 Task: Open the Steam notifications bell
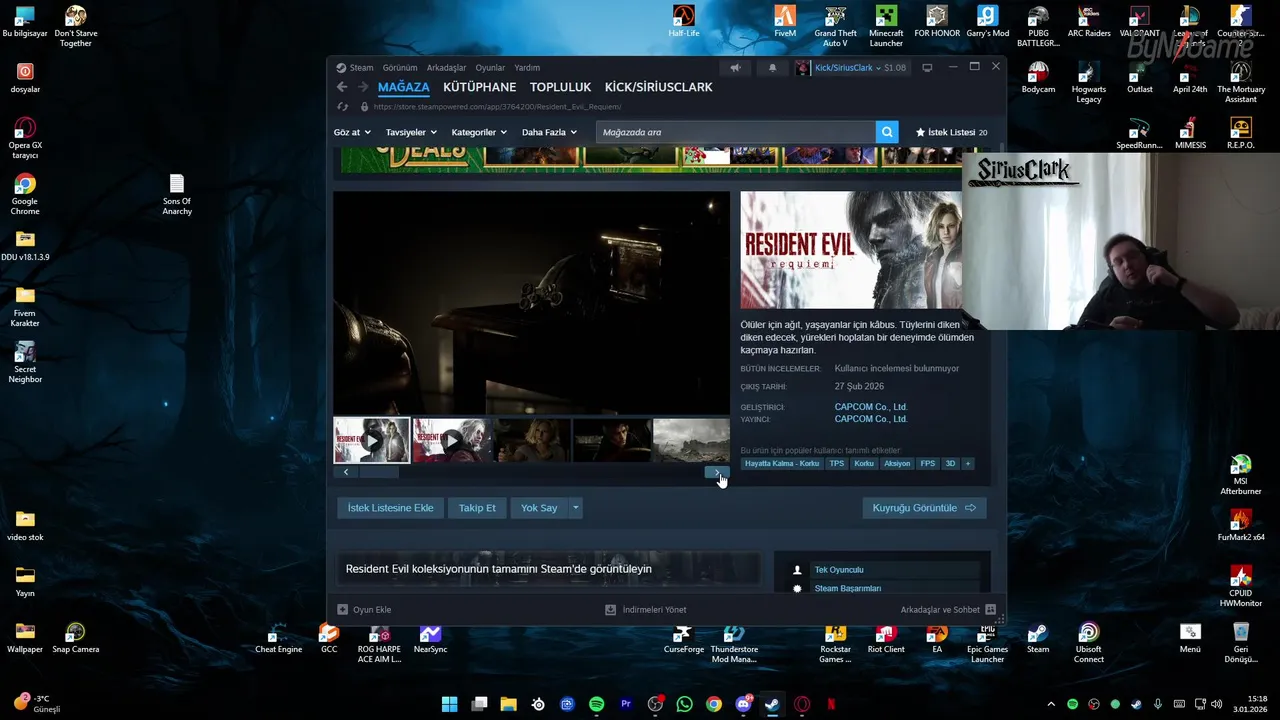(x=772, y=68)
